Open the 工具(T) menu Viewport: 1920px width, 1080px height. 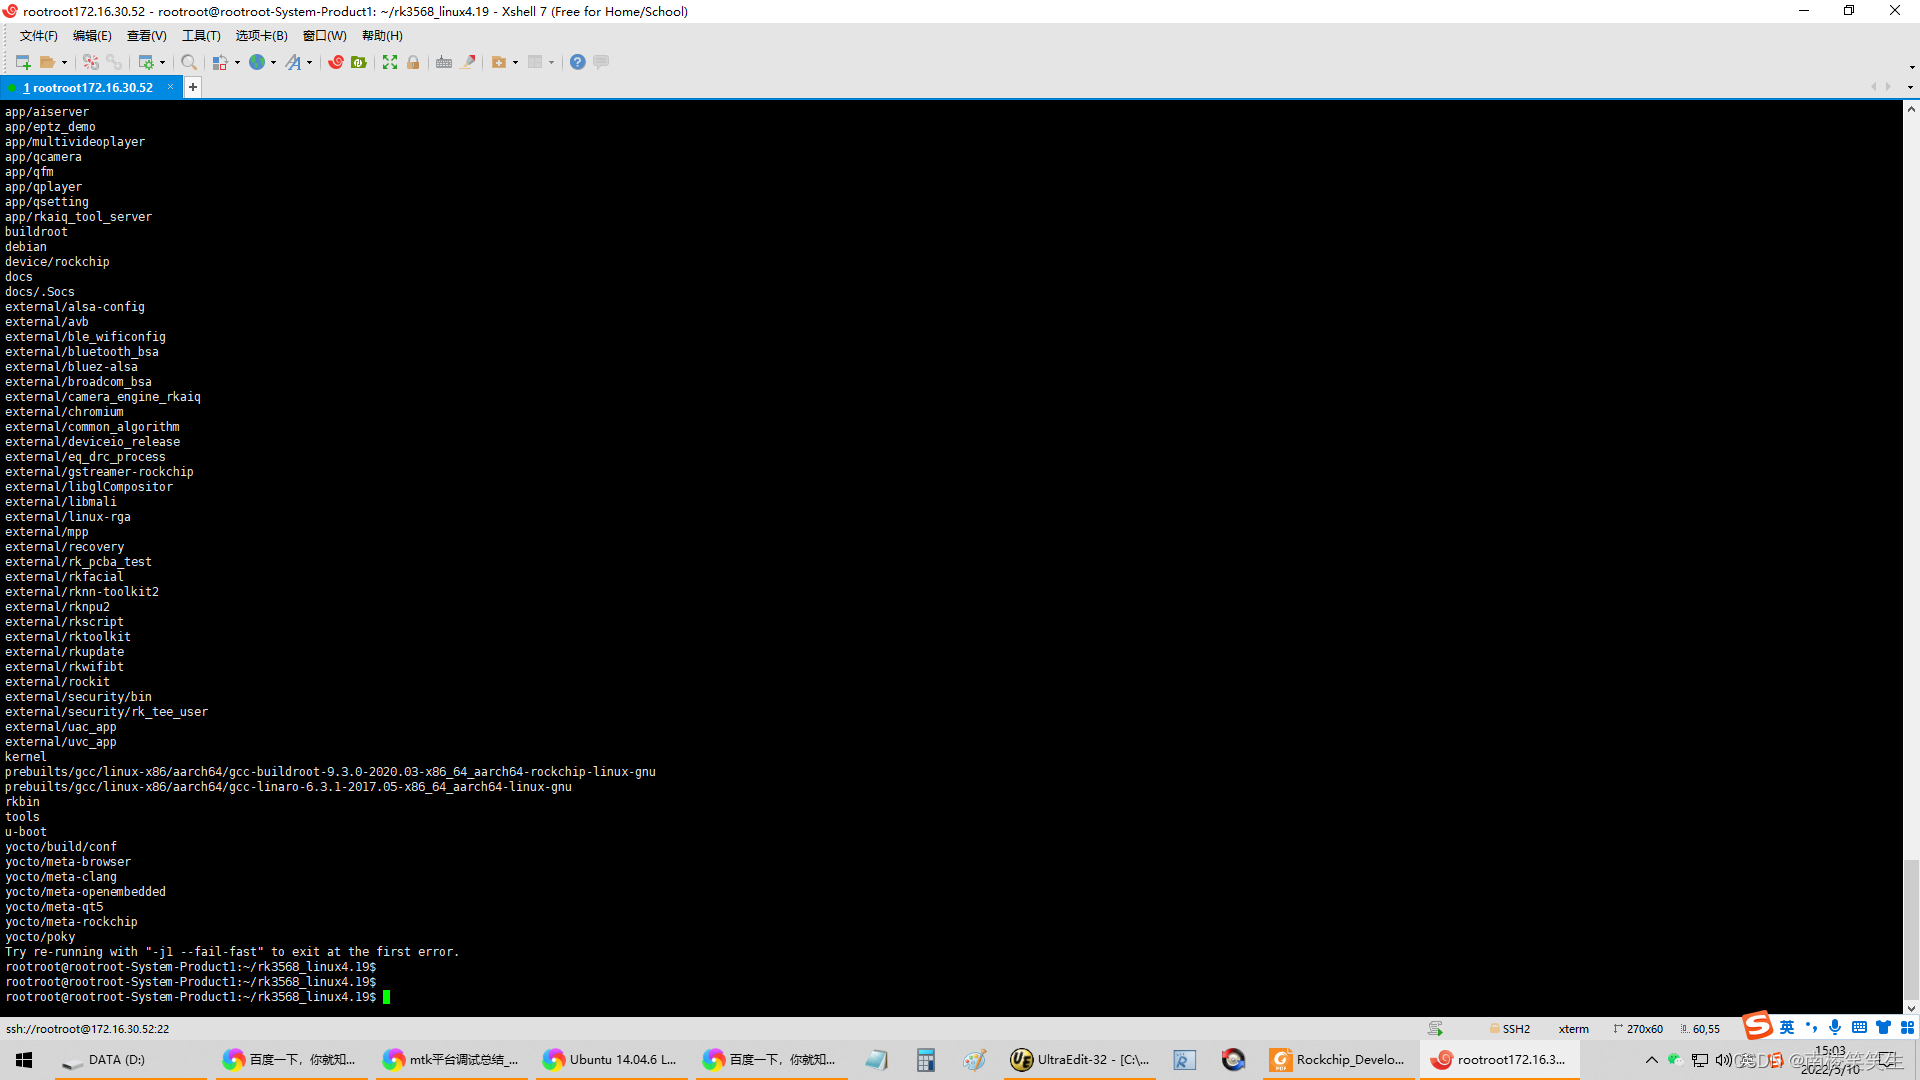point(200,35)
